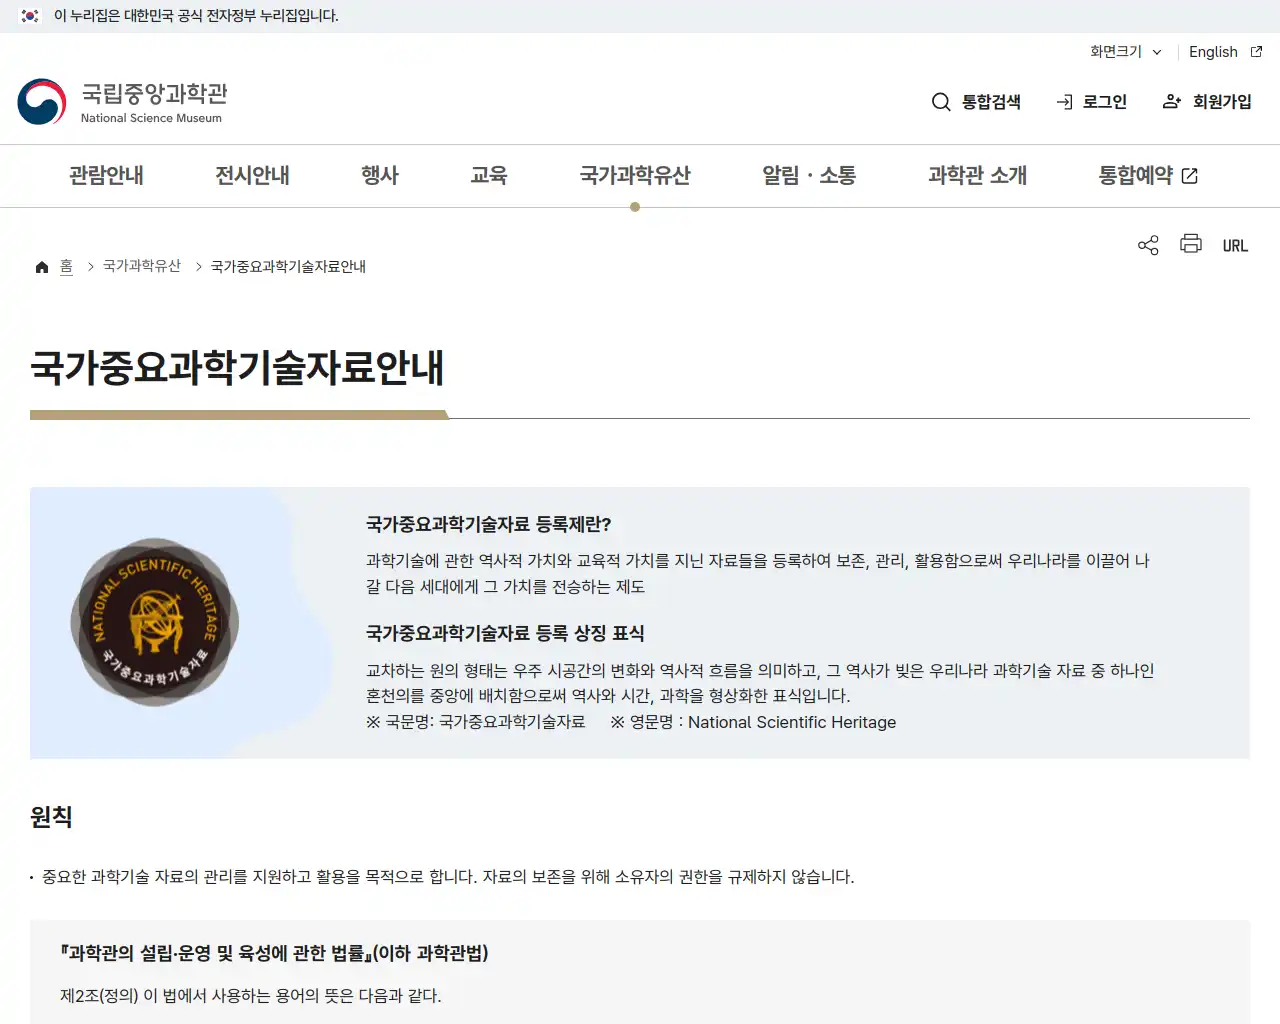Open the 관람안내 menu

pyautogui.click(x=107, y=175)
